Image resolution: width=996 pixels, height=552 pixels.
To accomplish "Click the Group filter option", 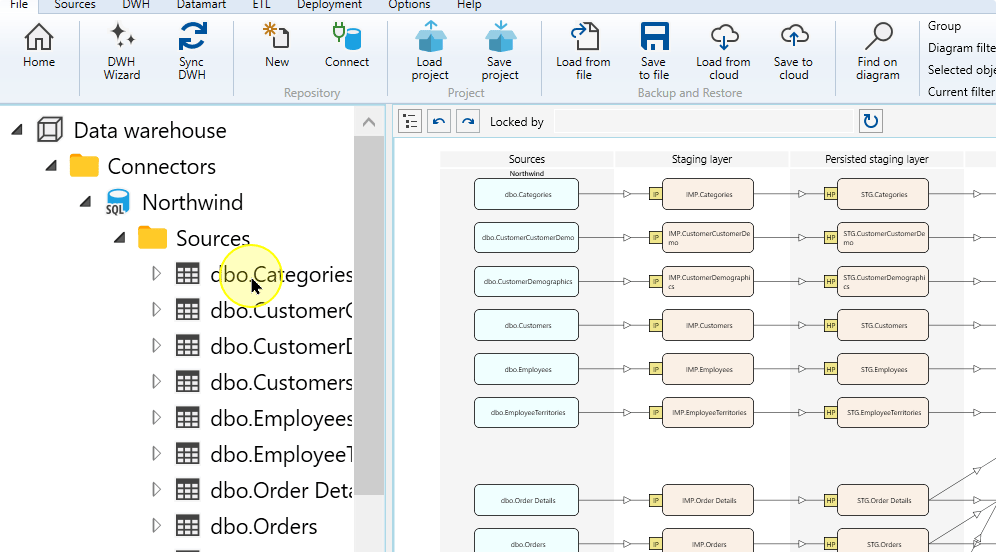I will tap(944, 26).
